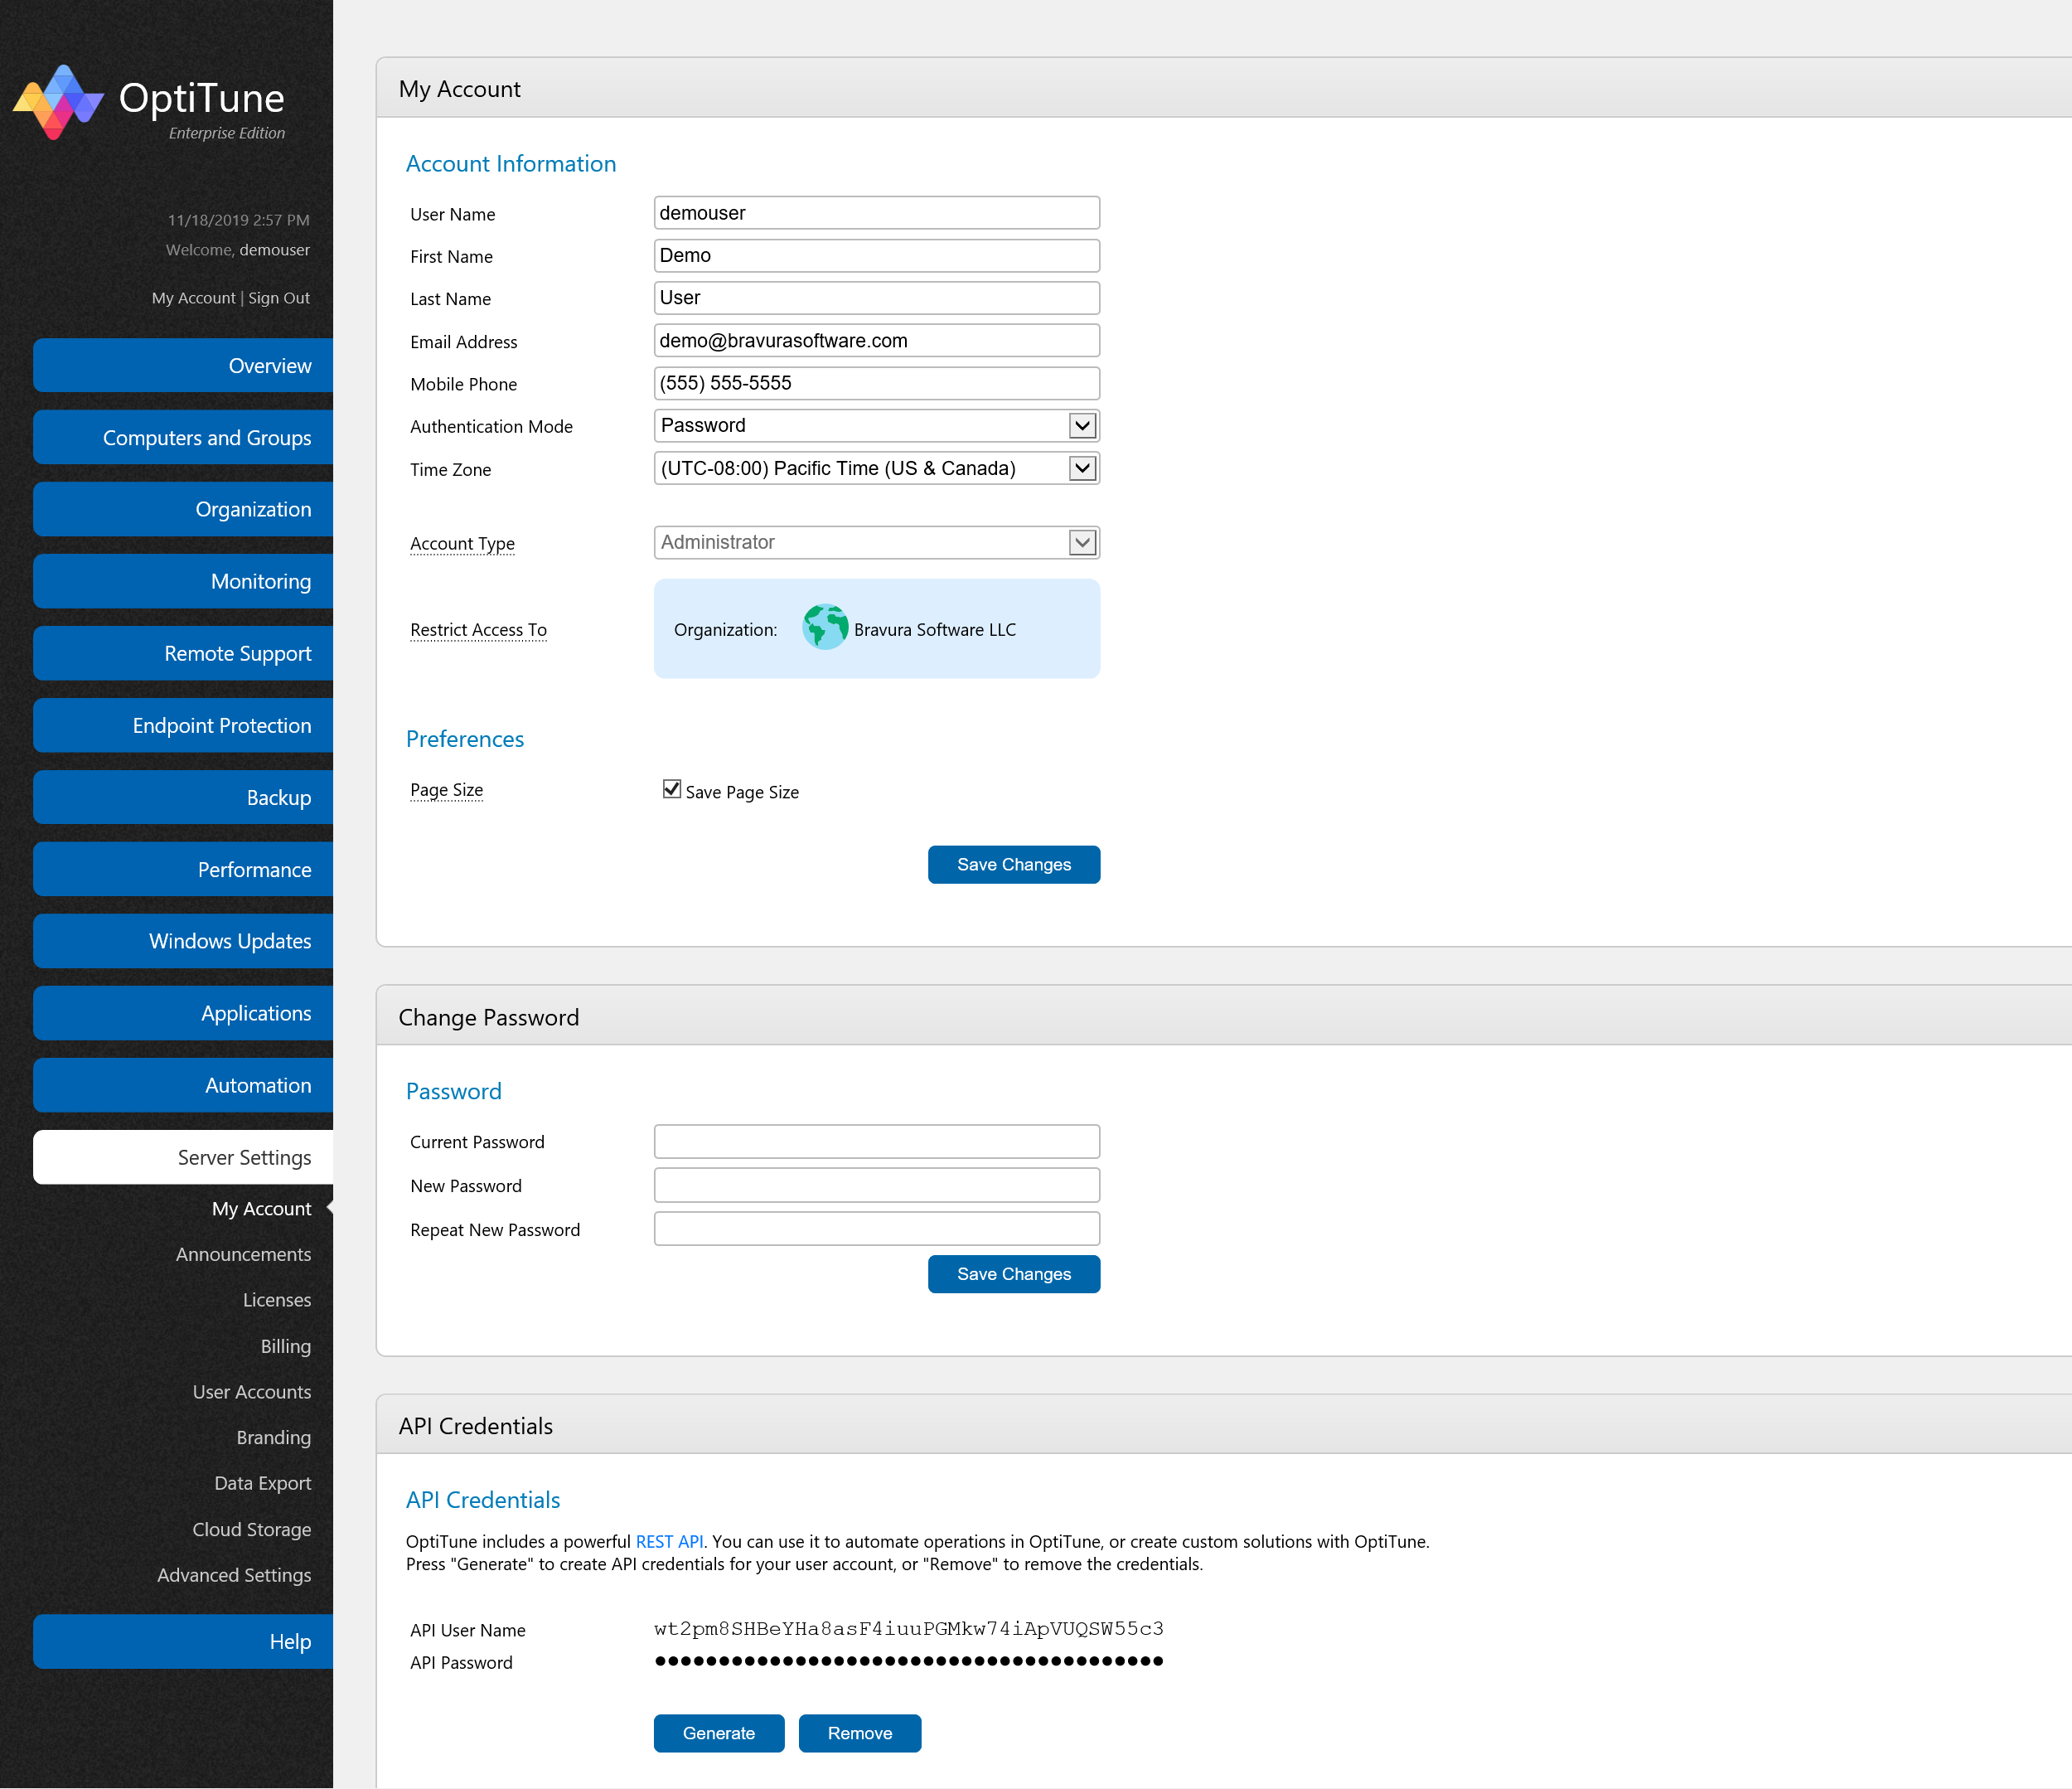Click the Bravura Software globe icon
Screen dimensions: 2072x1789
click(x=825, y=628)
